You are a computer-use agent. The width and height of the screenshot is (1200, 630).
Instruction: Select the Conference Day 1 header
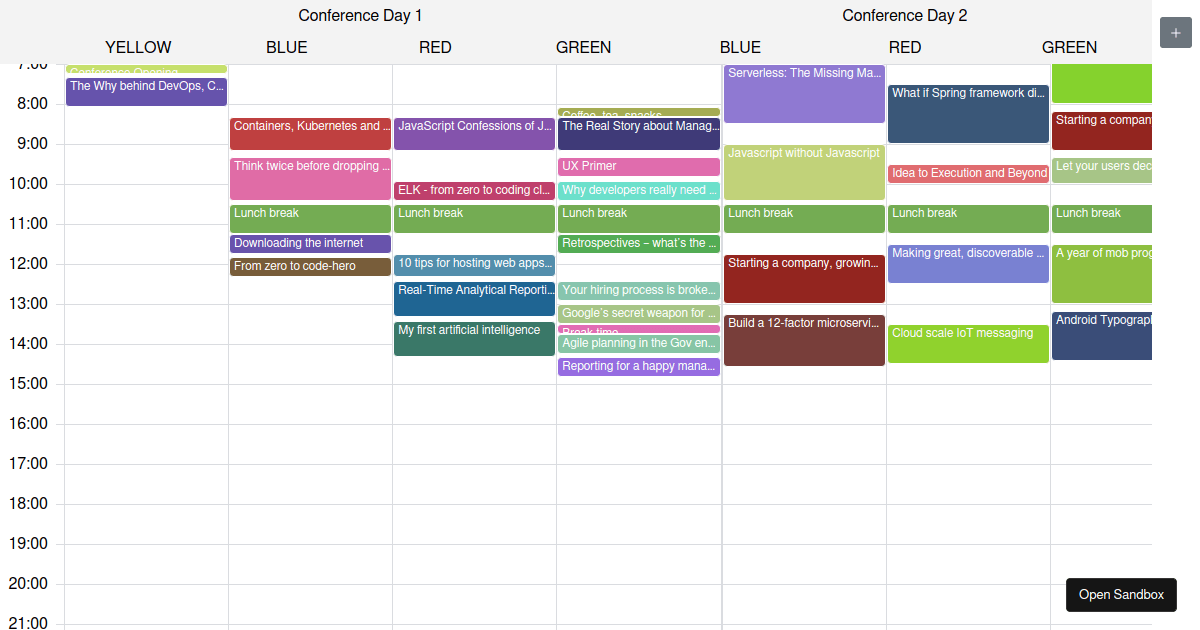click(x=360, y=15)
